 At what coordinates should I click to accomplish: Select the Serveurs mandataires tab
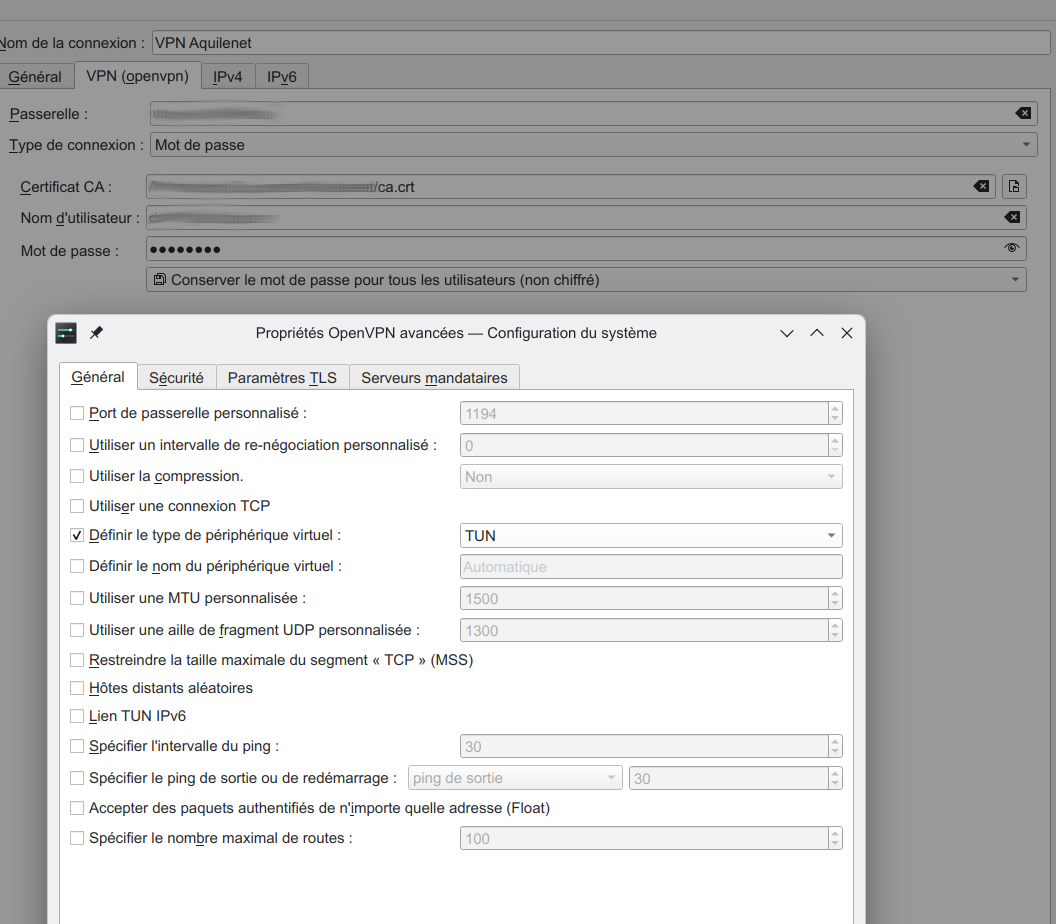434,378
